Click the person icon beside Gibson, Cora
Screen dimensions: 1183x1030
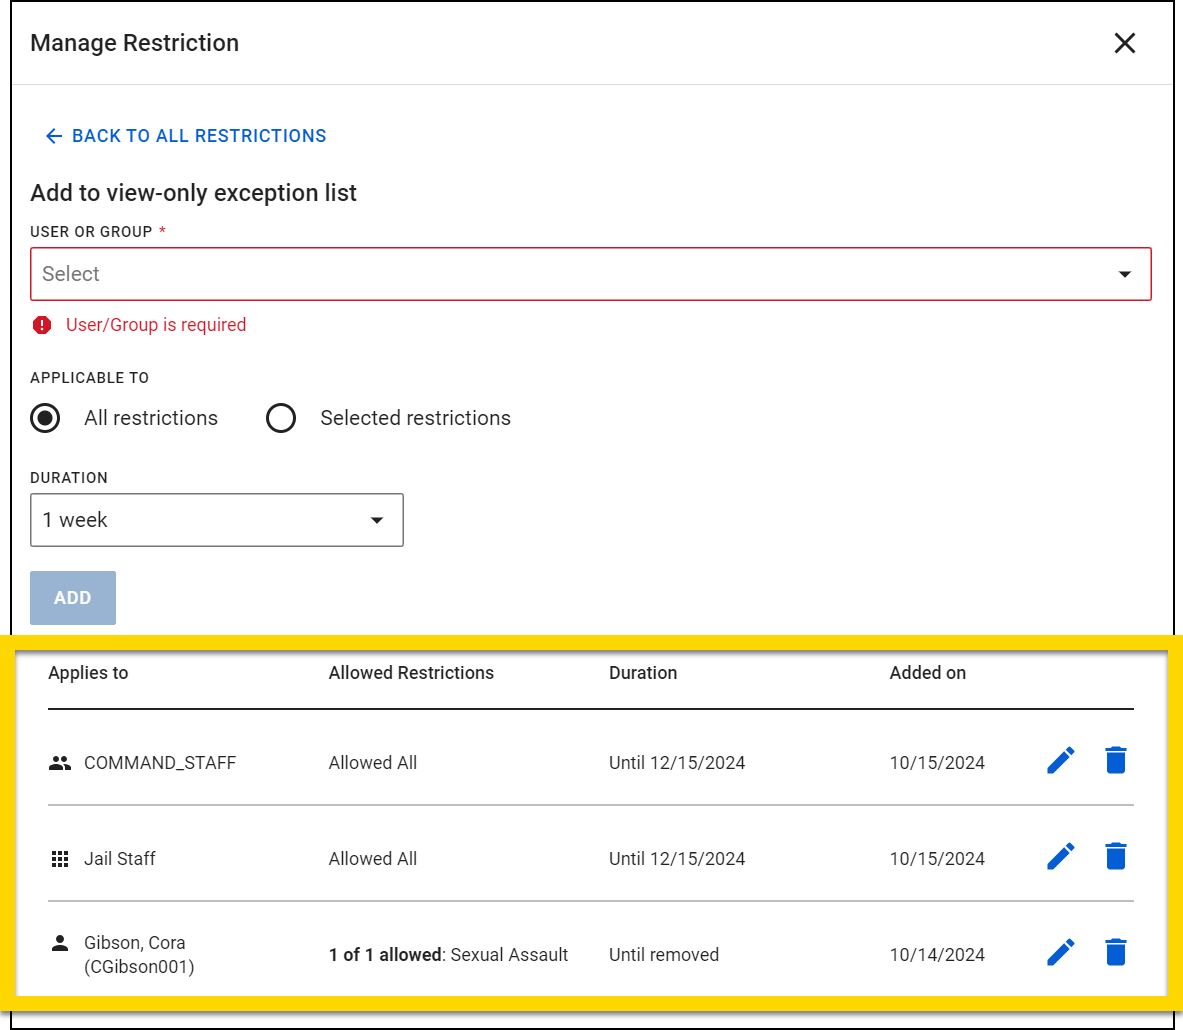pos(60,942)
